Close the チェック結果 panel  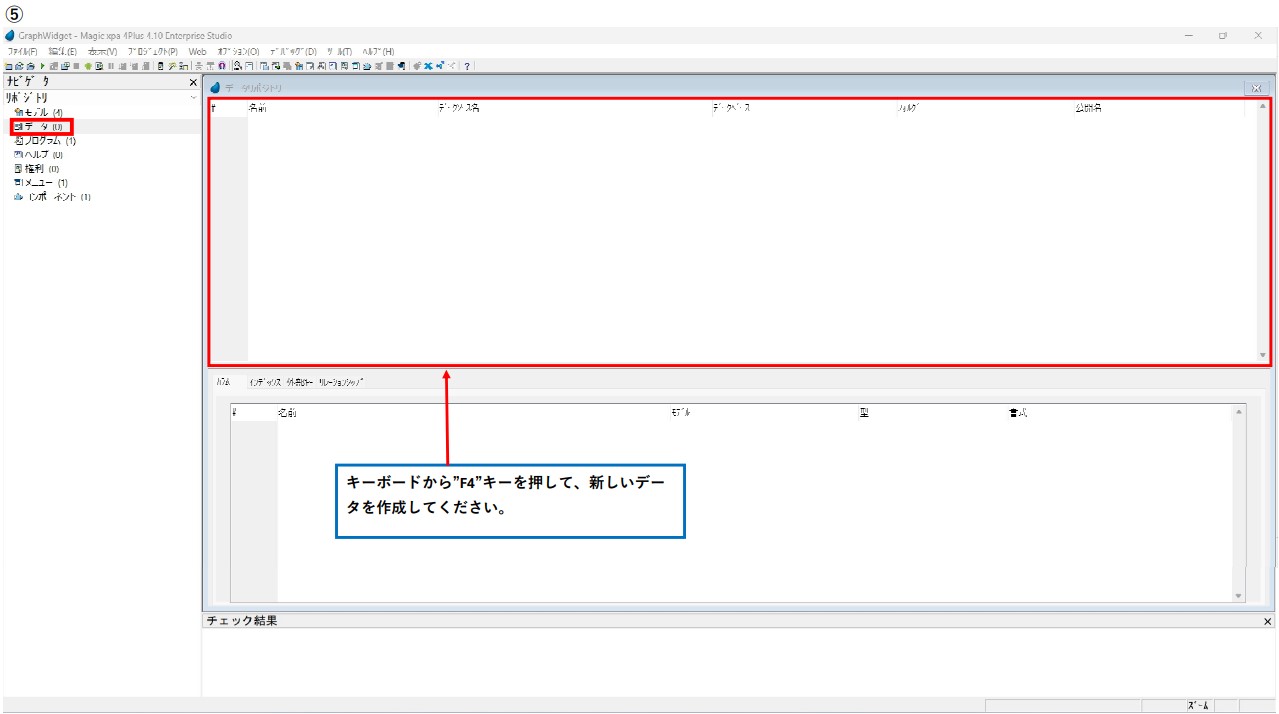tap(1268, 621)
